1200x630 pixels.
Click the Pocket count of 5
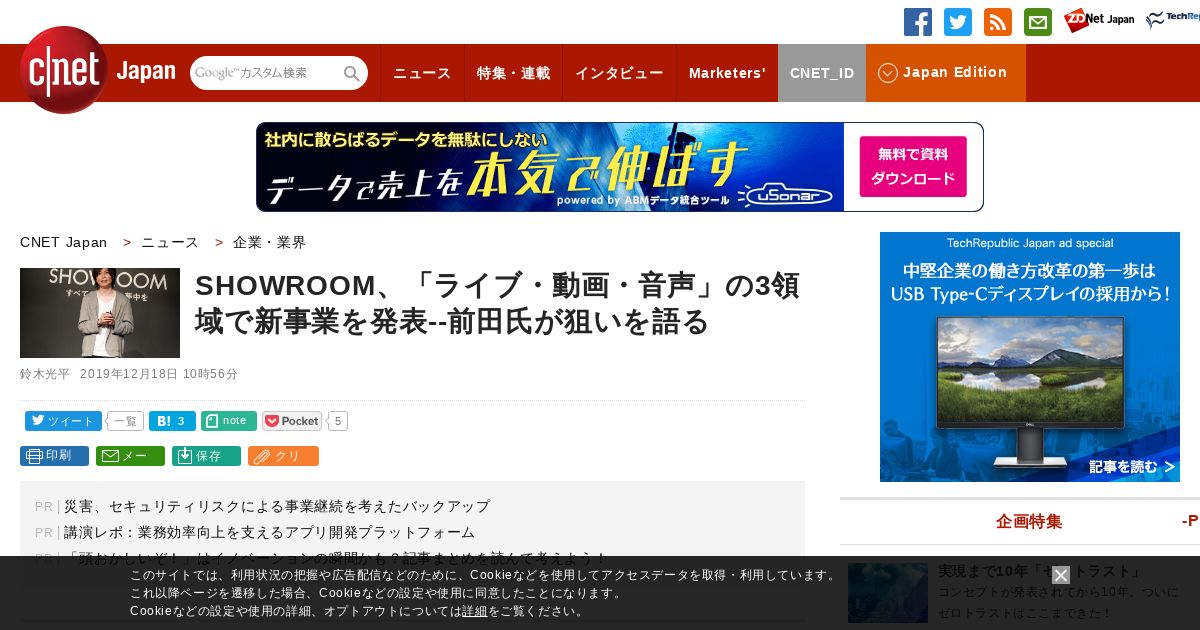[338, 421]
